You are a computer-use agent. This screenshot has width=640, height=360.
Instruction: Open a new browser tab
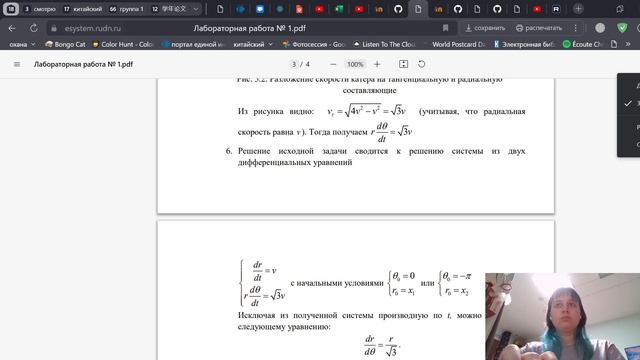(578, 9)
